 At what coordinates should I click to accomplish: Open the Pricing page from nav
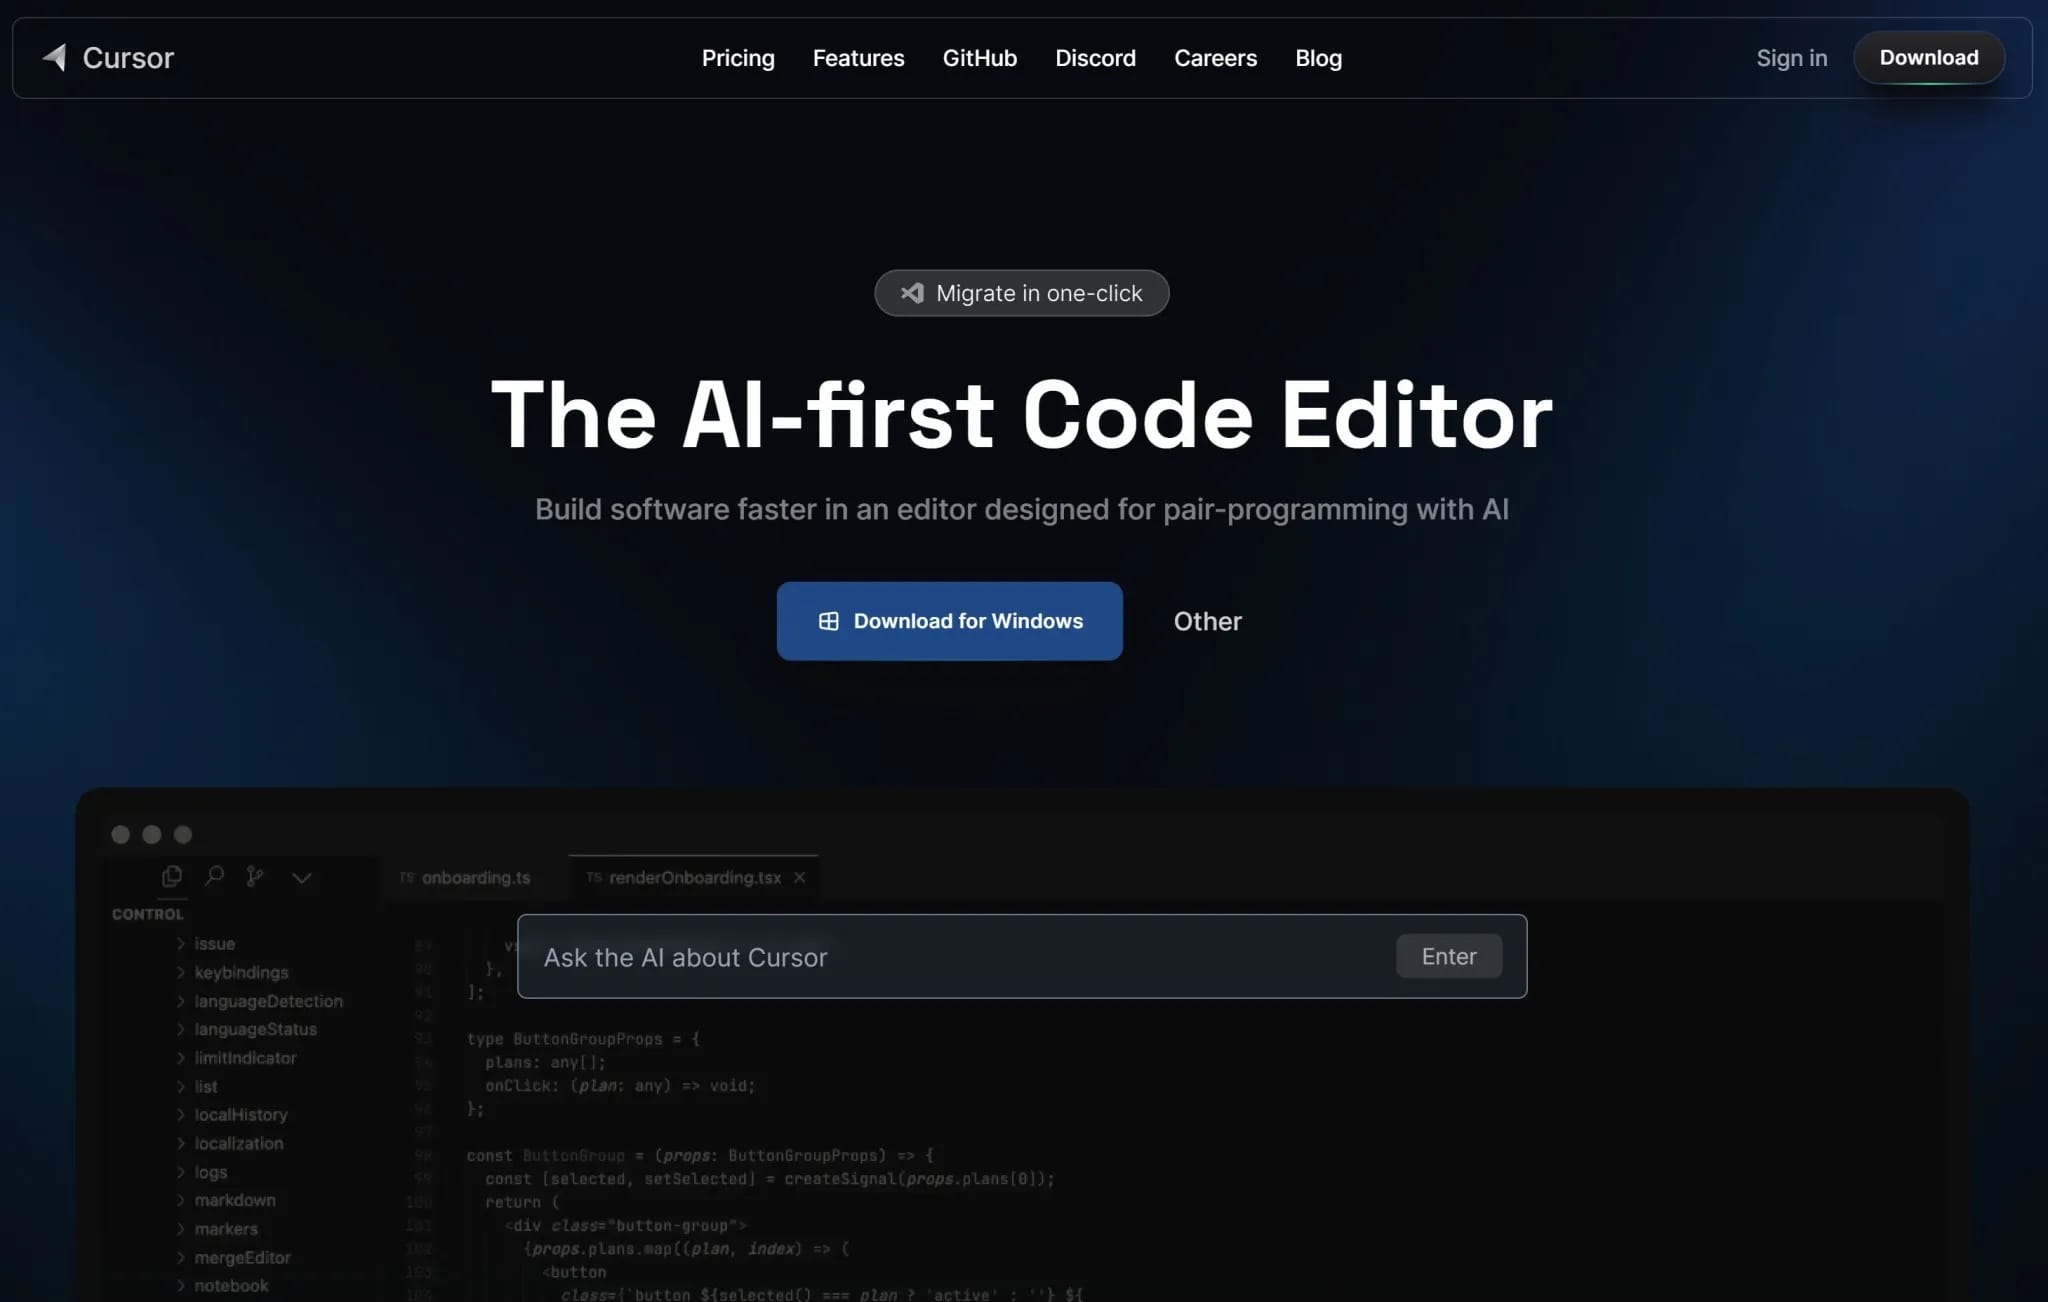737,57
